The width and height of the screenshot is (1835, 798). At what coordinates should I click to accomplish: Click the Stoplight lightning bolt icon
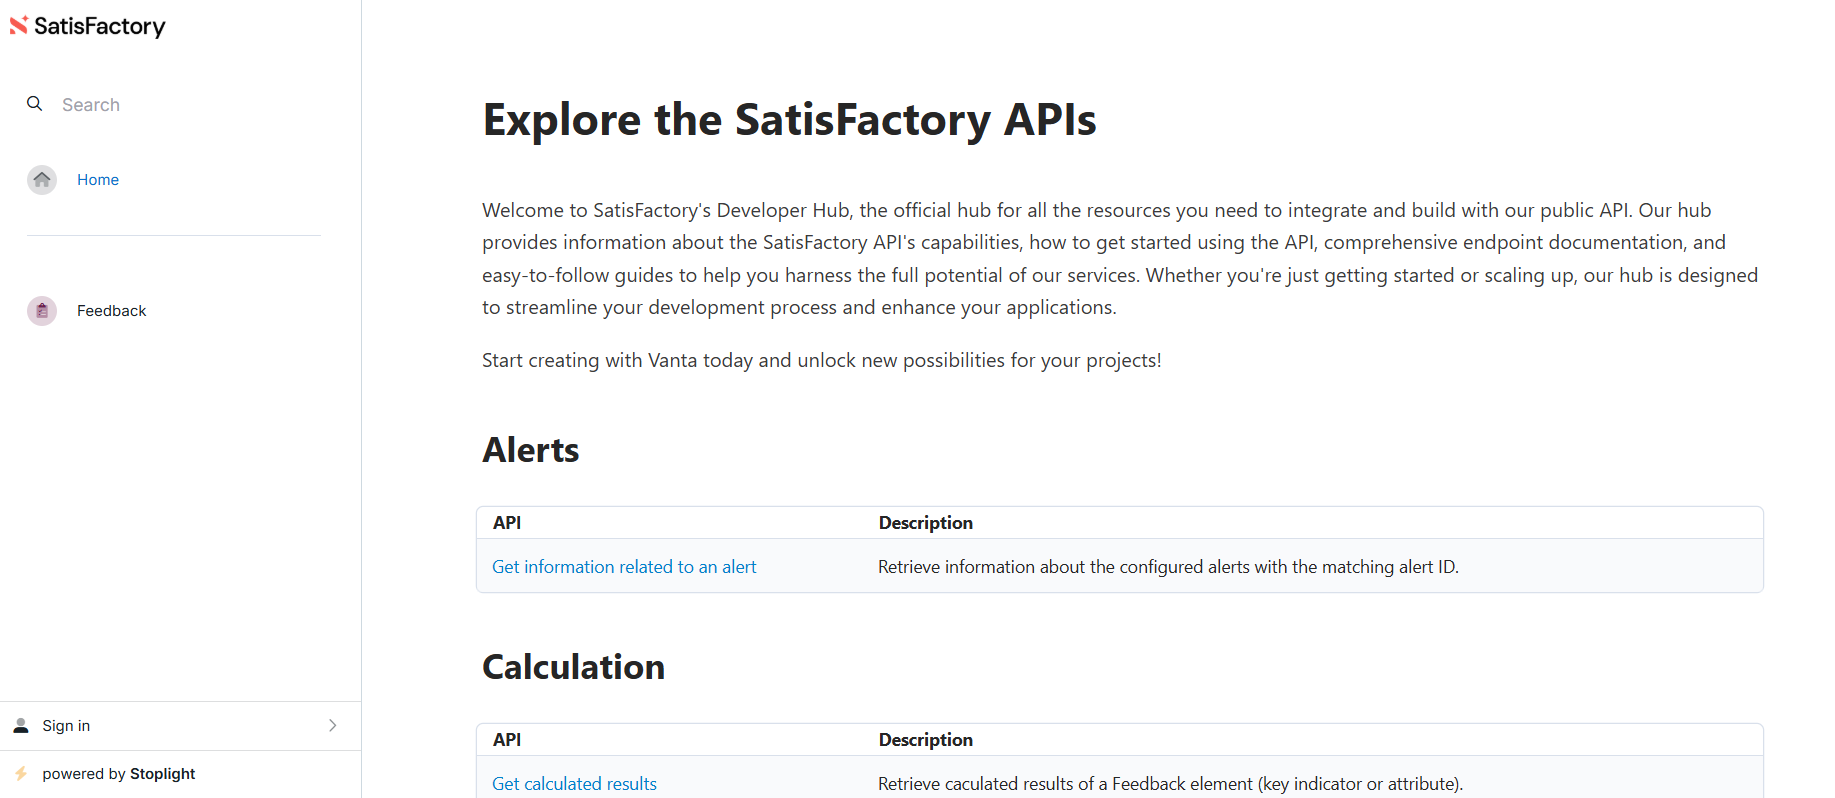click(21, 774)
